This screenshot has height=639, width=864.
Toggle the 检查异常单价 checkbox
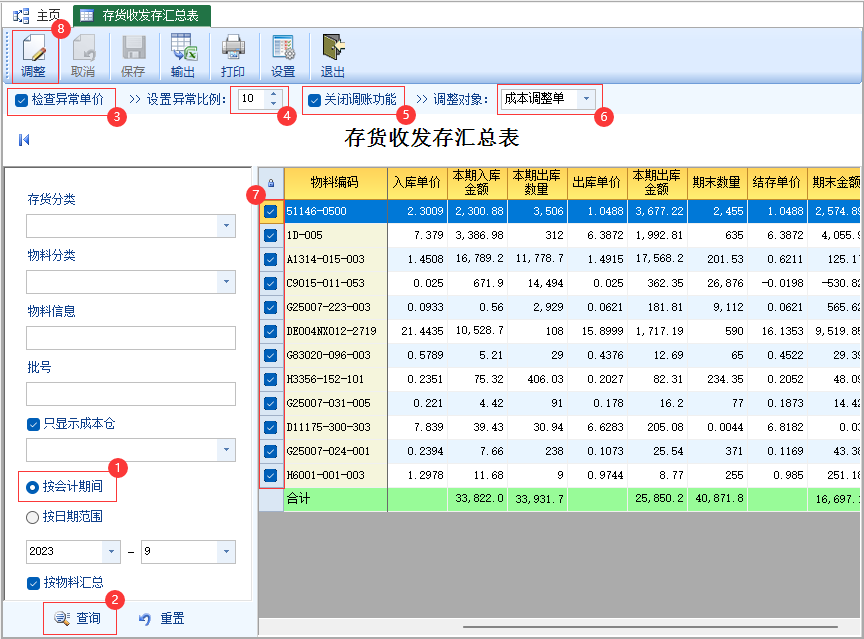pyautogui.click(x=21, y=100)
